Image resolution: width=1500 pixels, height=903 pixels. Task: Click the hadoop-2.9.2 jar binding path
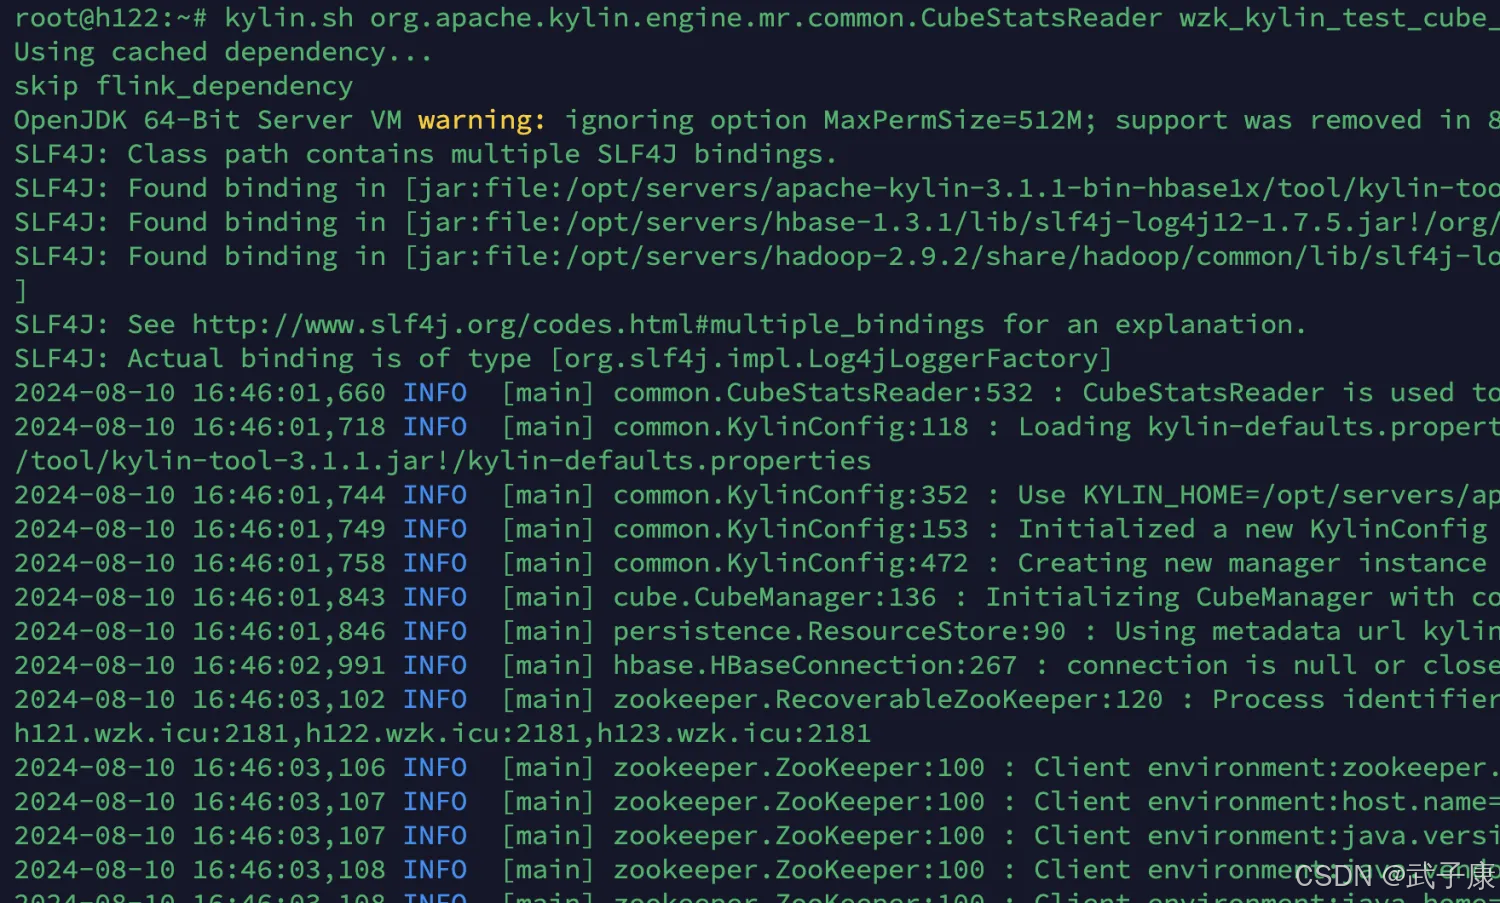pyautogui.click(x=958, y=256)
